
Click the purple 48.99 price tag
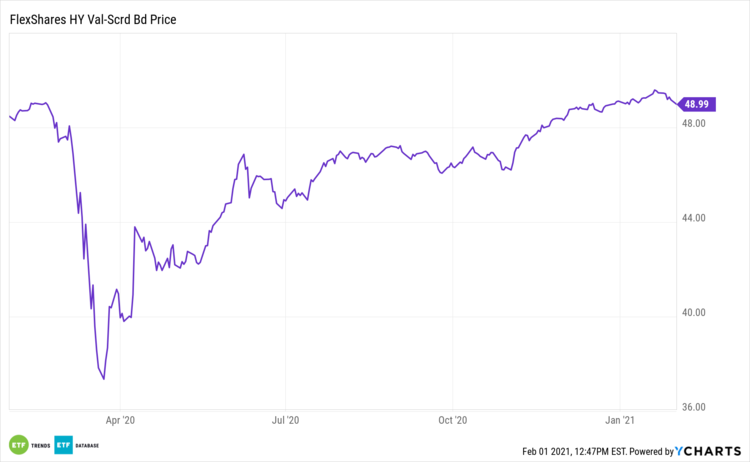point(695,104)
